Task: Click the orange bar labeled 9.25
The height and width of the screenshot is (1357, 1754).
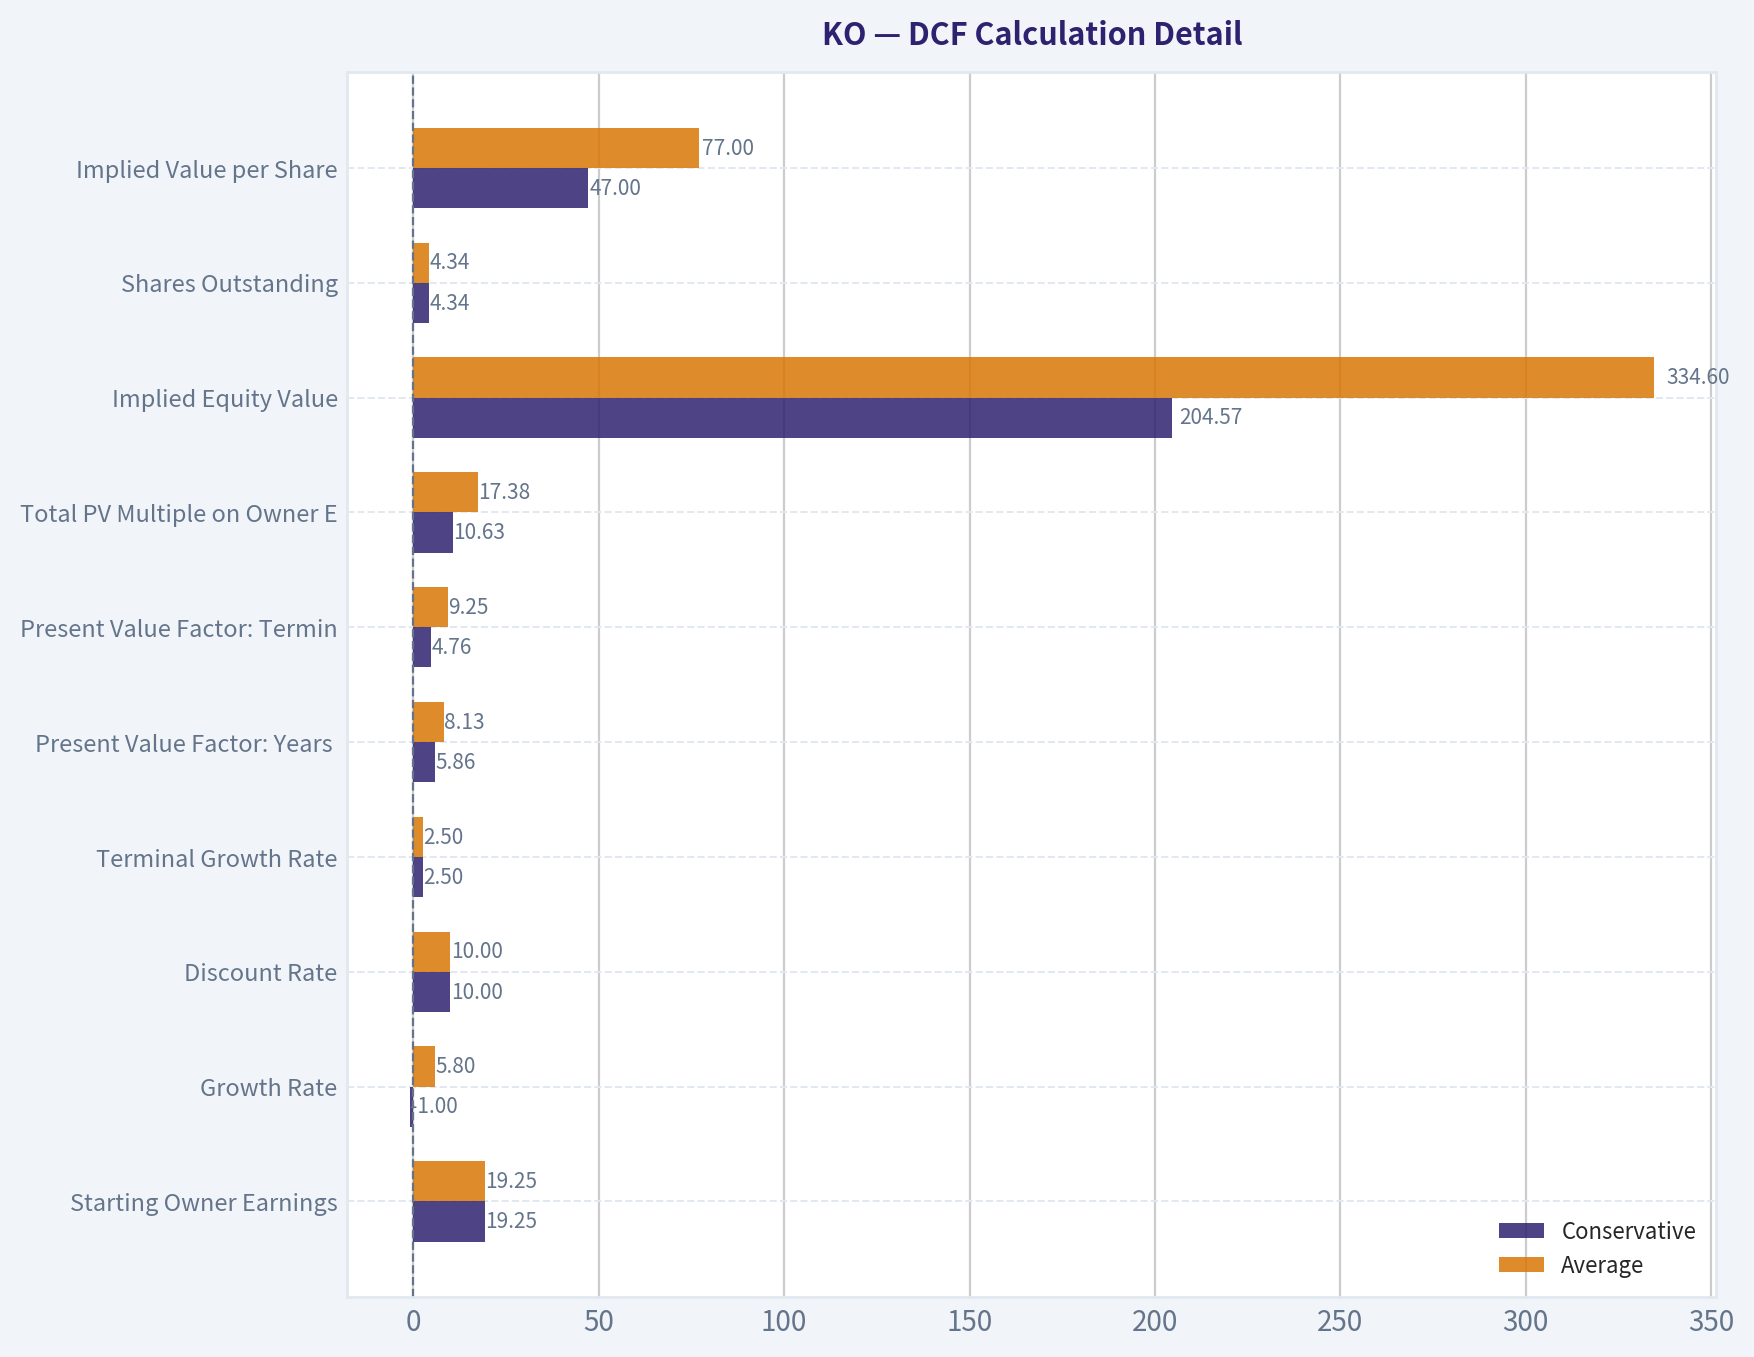Action: click(430, 607)
